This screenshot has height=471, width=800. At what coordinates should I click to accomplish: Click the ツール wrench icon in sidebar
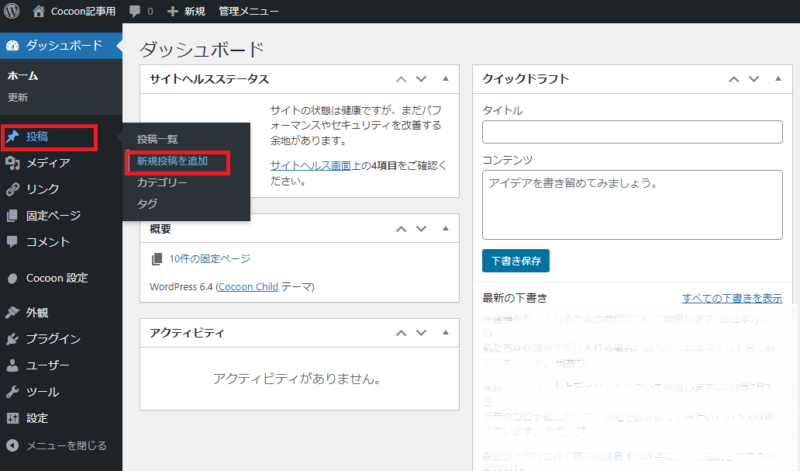coord(12,392)
